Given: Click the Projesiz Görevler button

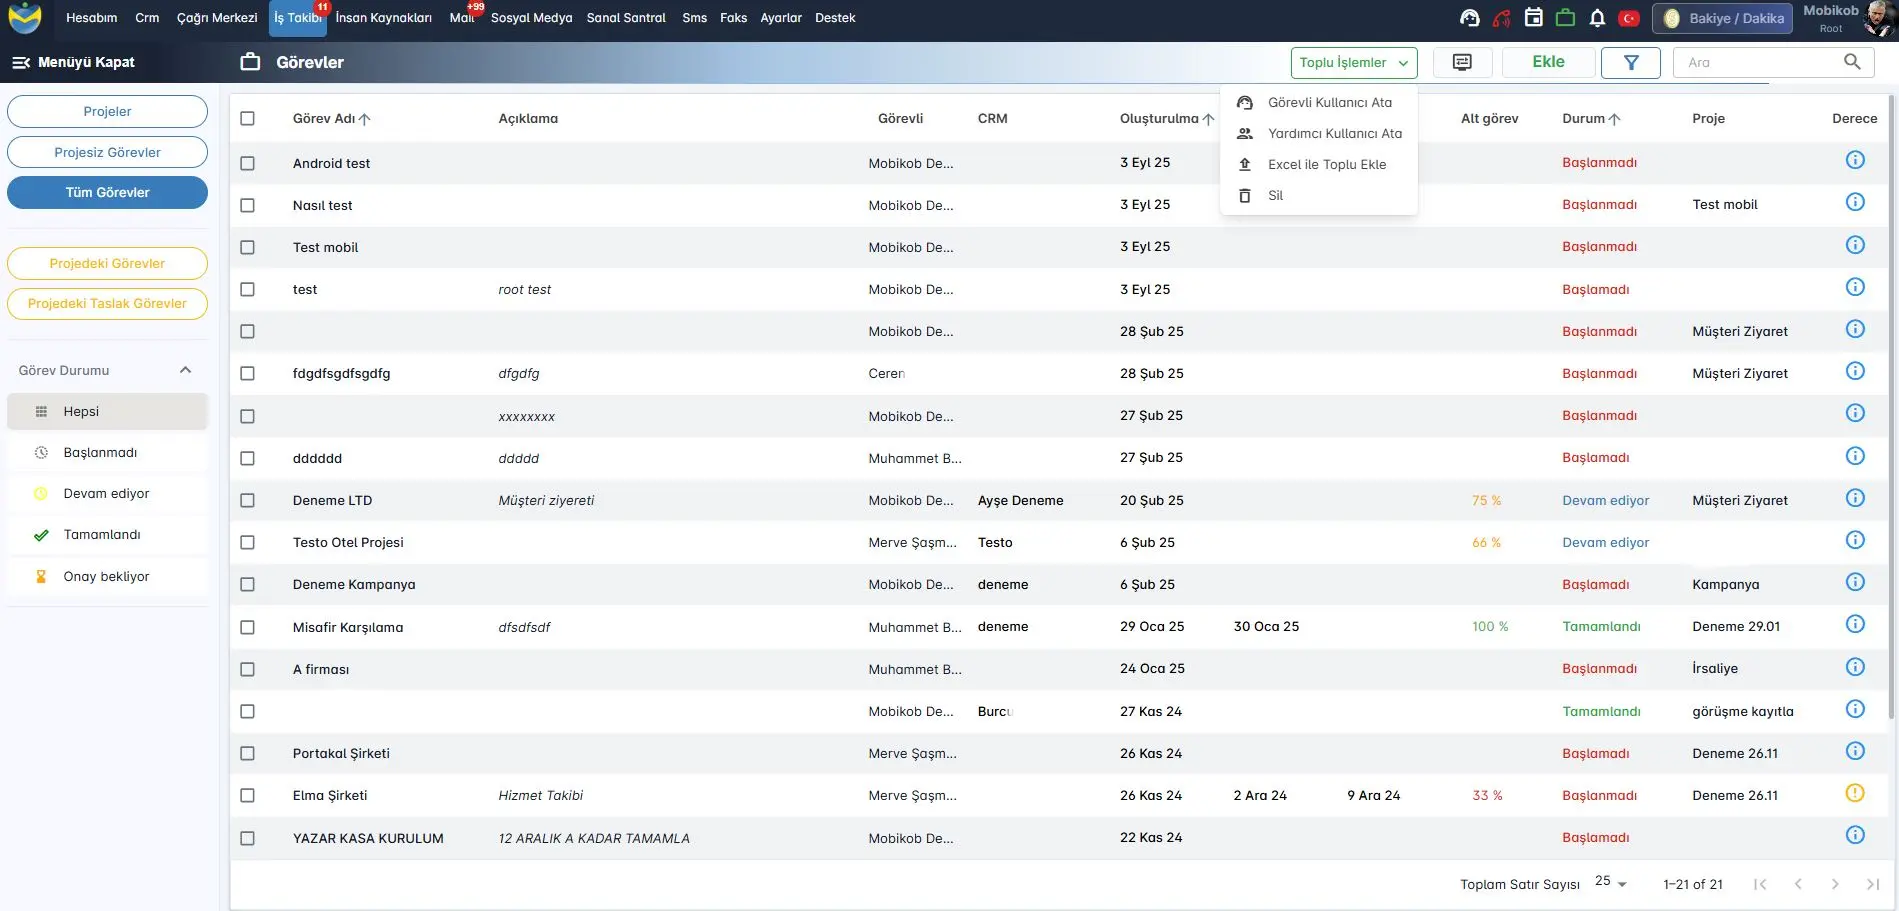Looking at the screenshot, I should tap(107, 152).
